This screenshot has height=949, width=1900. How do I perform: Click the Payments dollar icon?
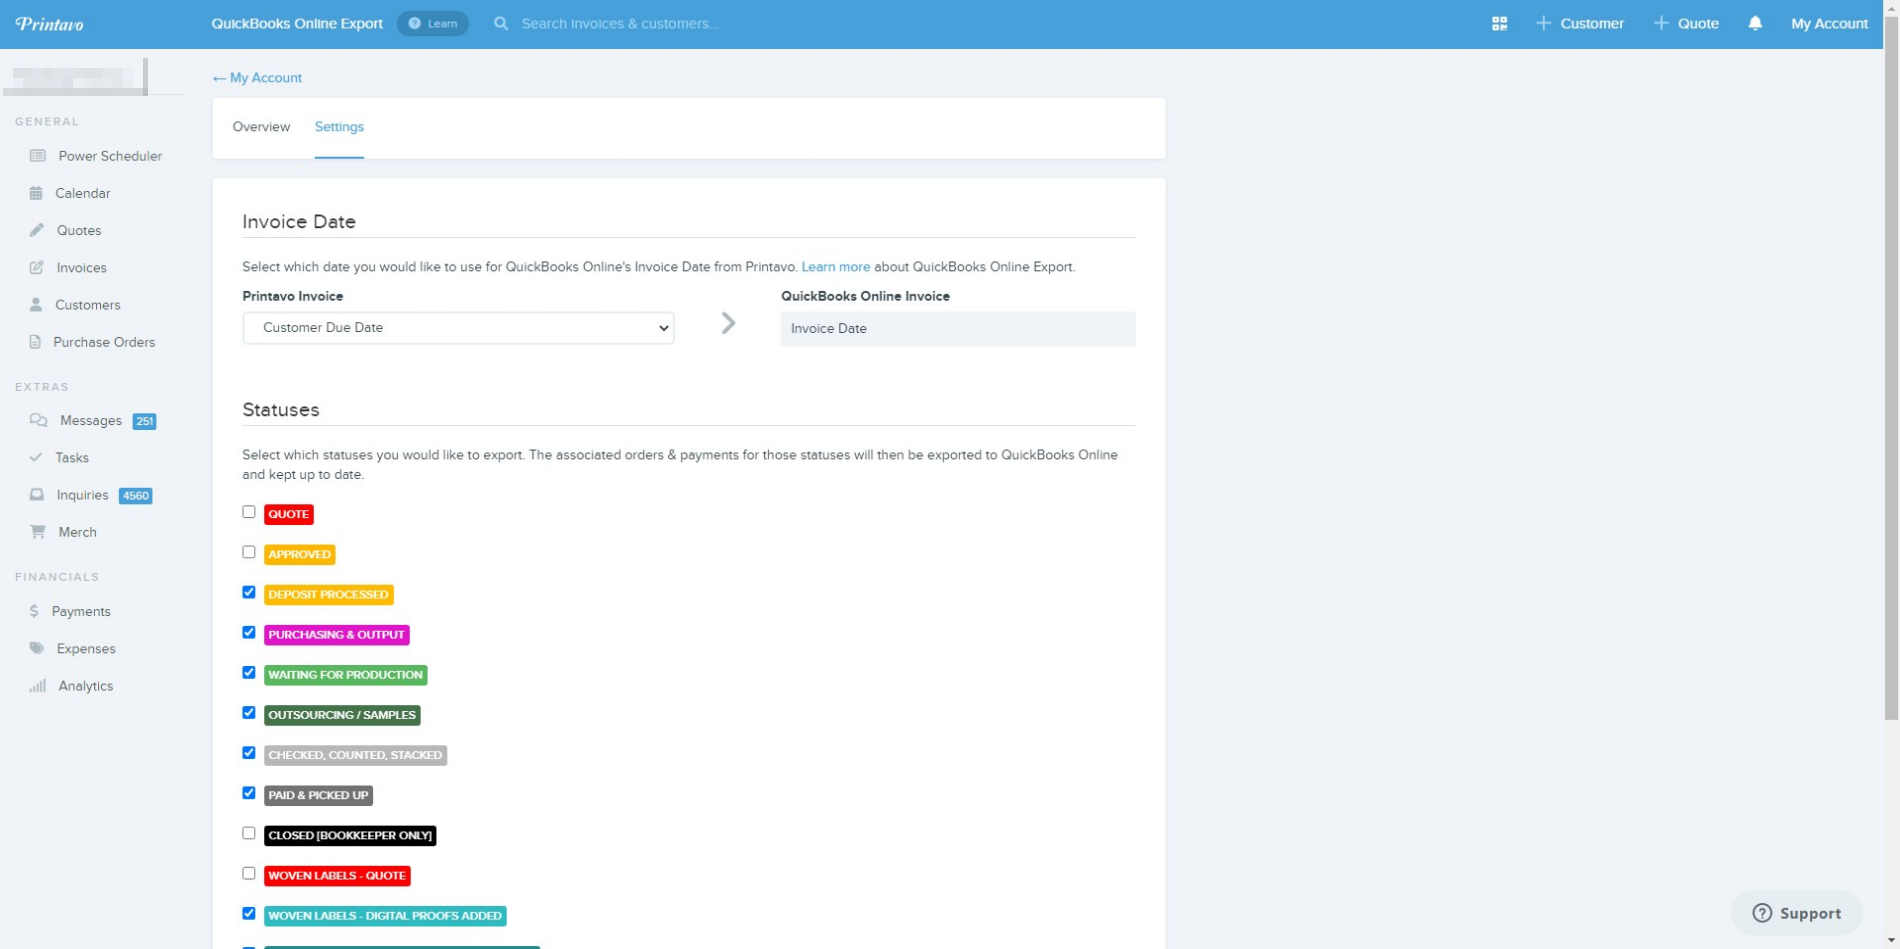point(34,611)
